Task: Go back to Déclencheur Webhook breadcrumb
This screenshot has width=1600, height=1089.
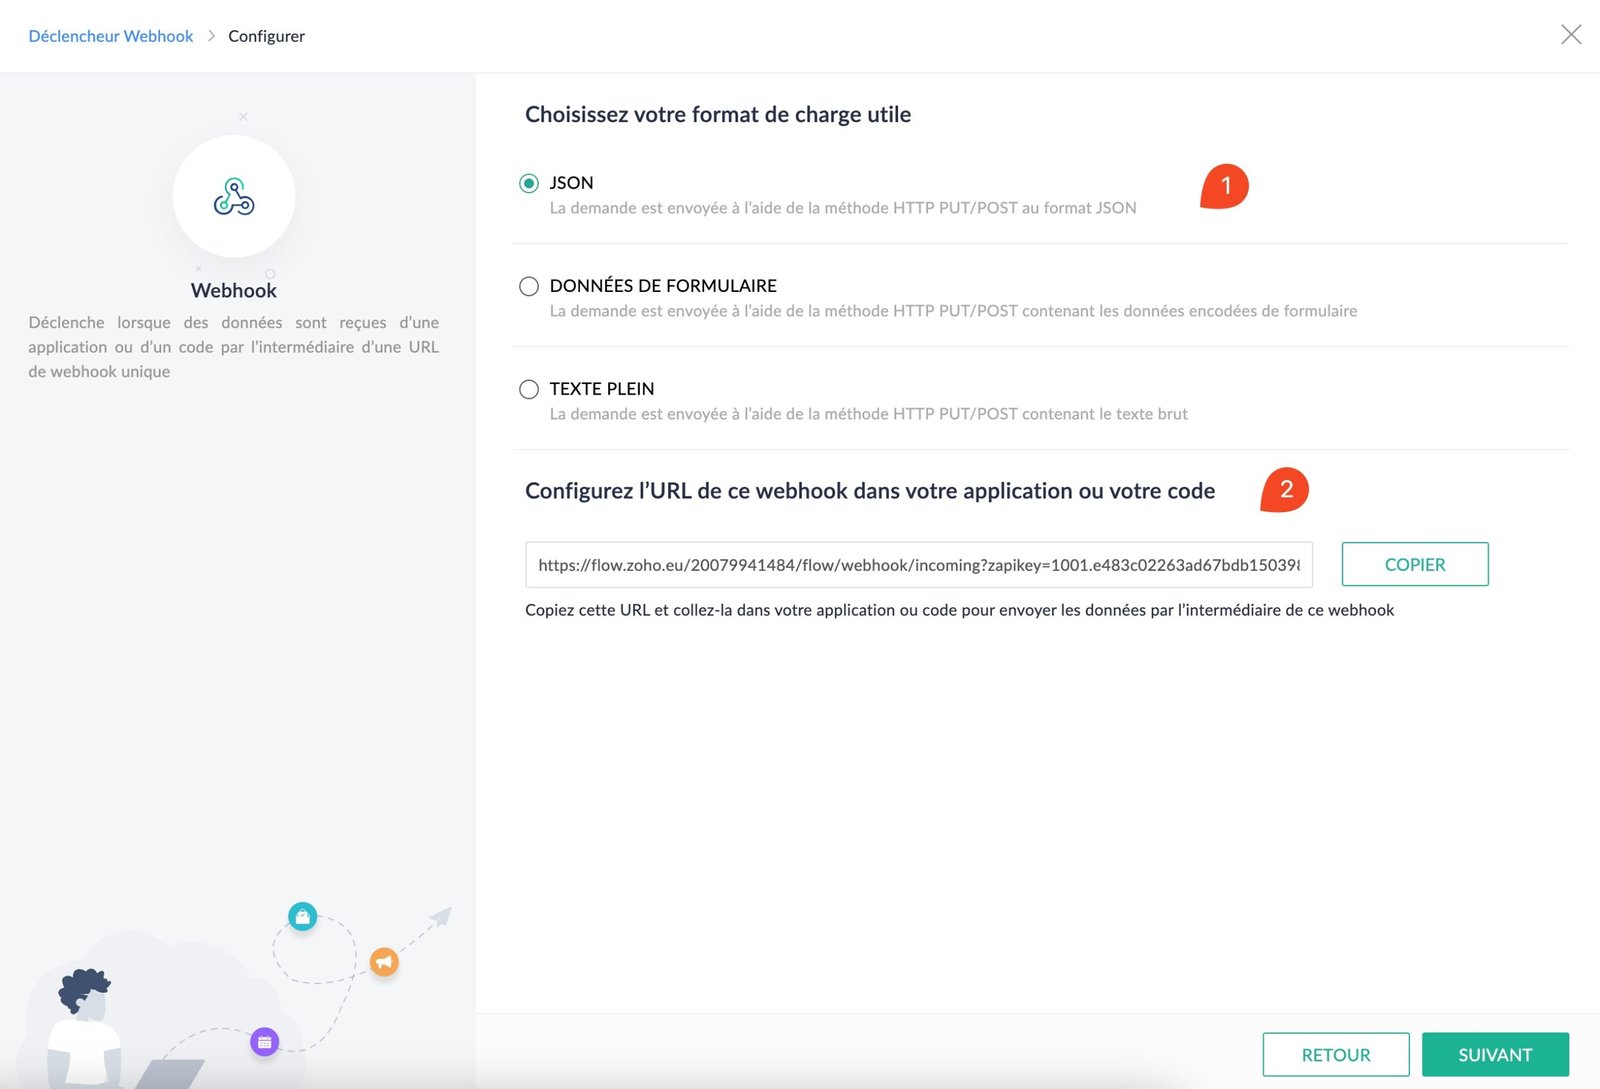Action: pos(111,36)
